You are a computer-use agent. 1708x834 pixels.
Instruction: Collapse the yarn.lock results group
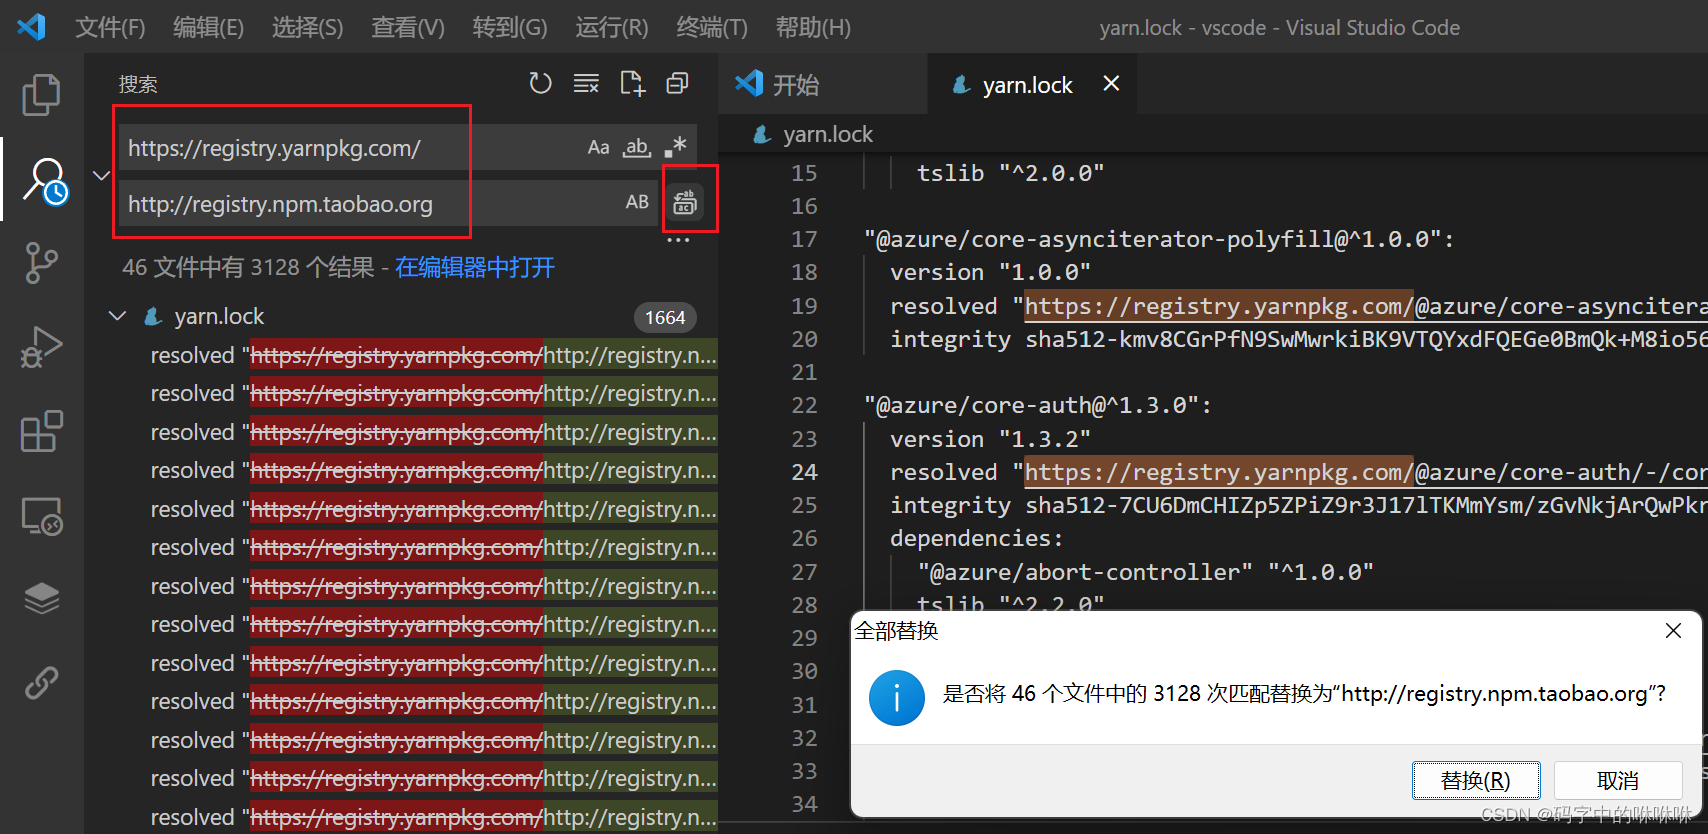click(x=117, y=316)
